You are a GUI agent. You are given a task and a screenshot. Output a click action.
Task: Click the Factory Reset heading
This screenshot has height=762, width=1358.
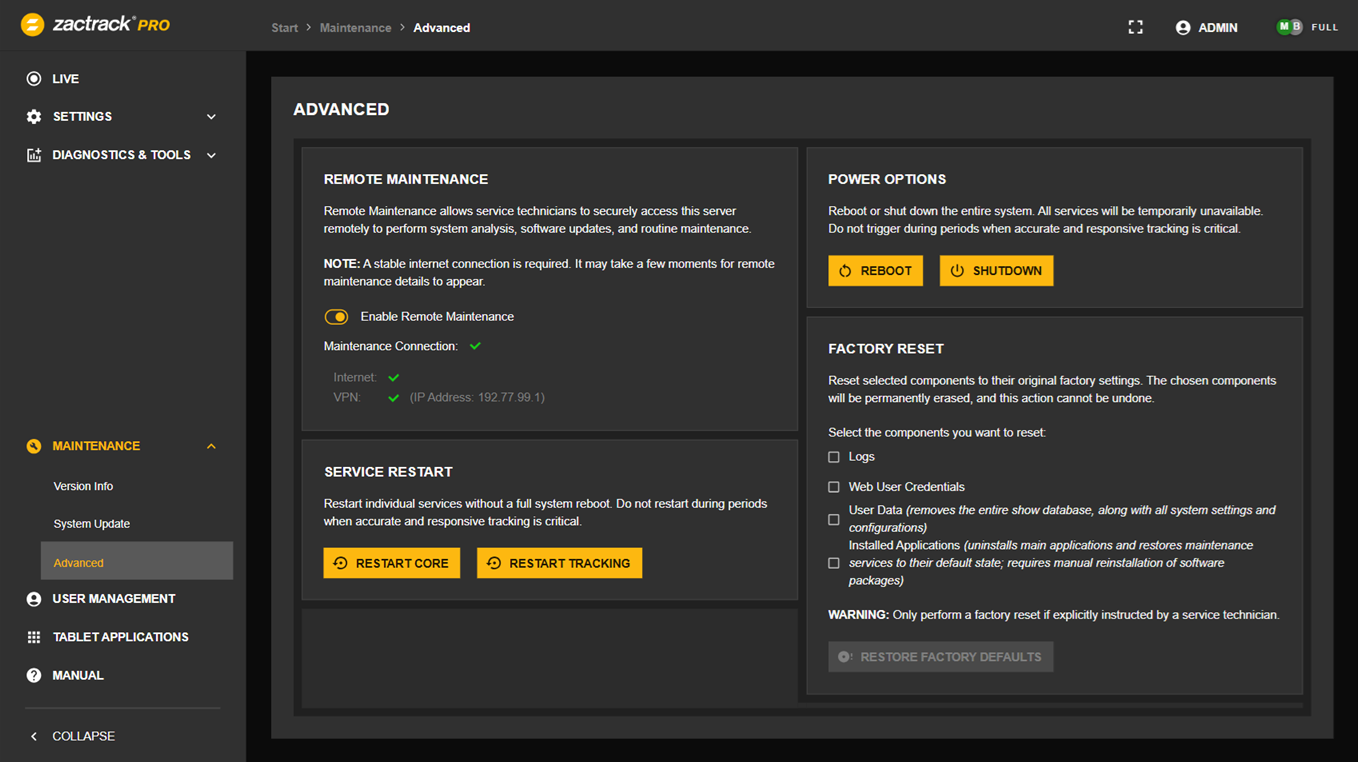coord(886,349)
